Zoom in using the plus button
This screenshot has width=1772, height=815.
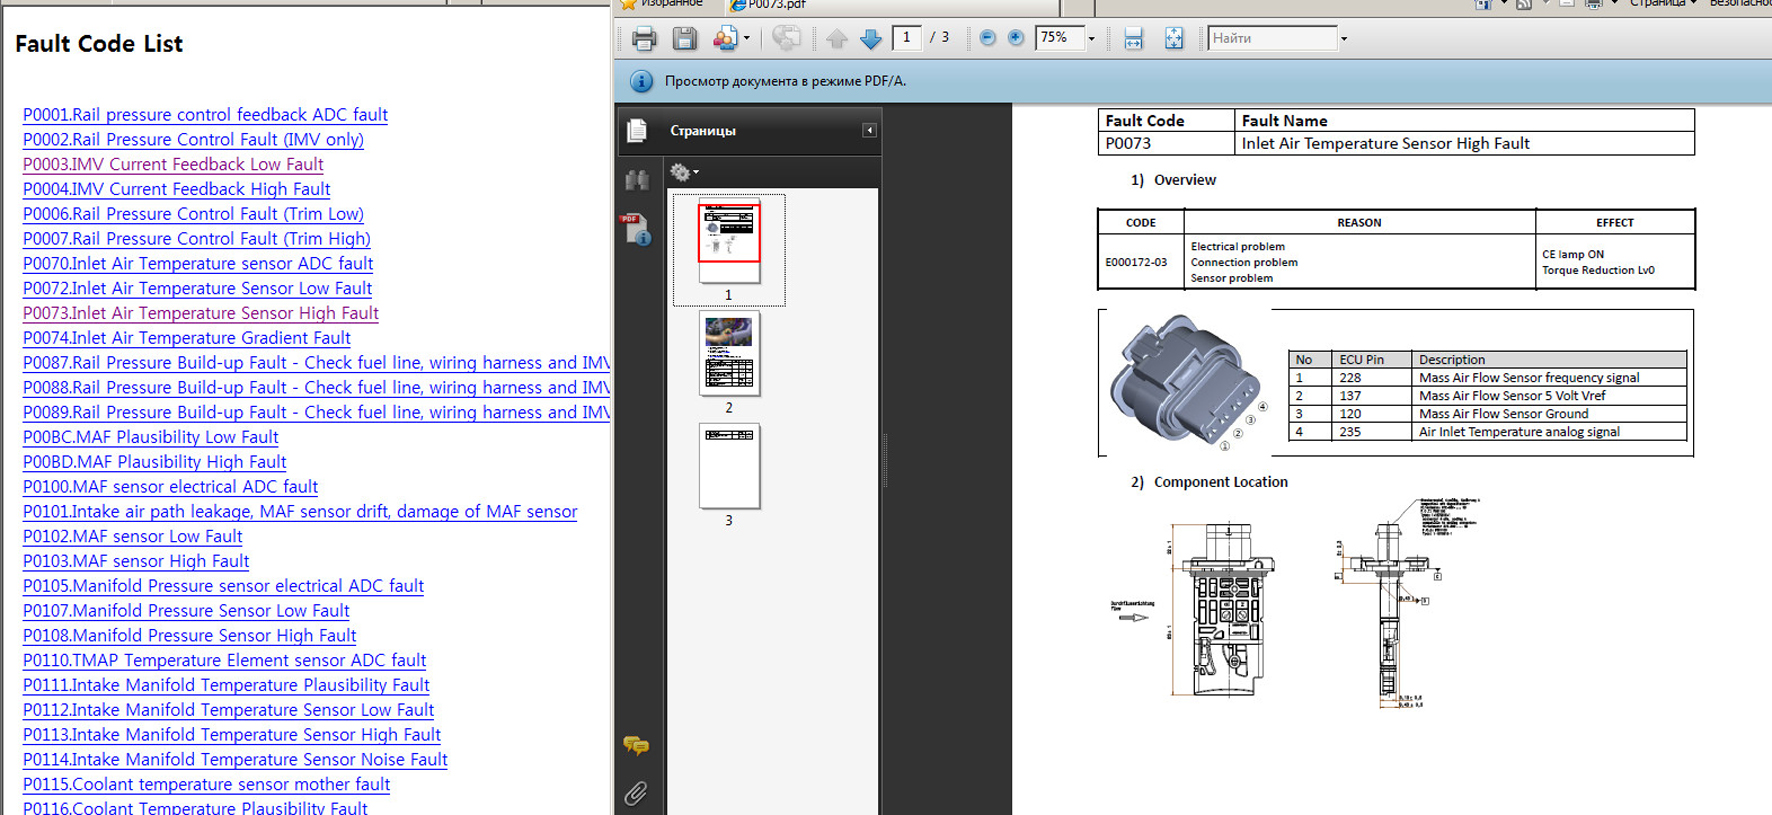[x=1016, y=38]
